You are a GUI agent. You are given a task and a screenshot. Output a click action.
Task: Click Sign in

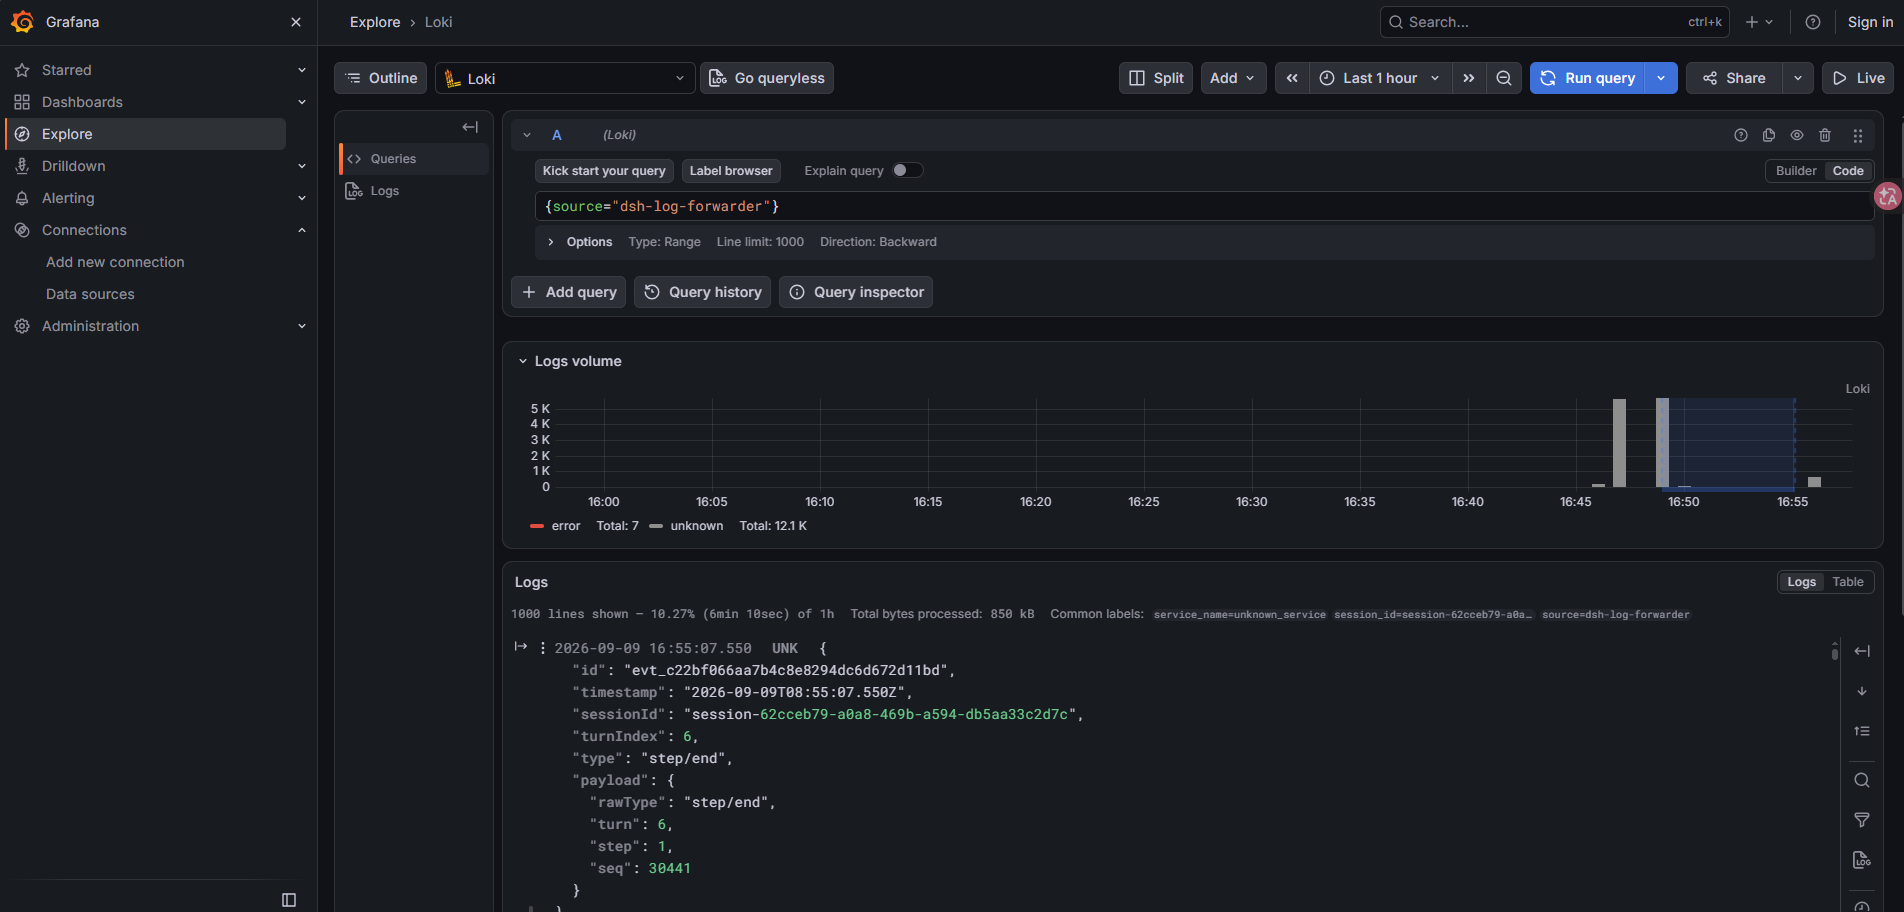click(x=1870, y=22)
